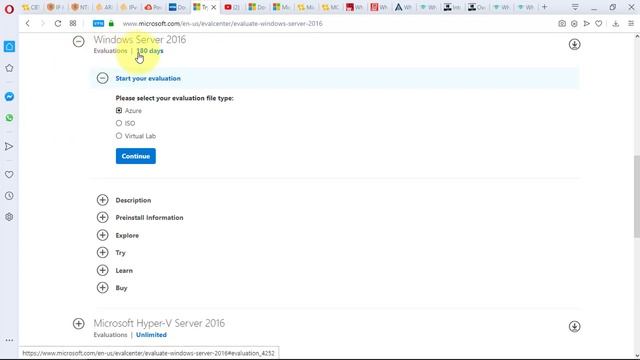This screenshot has width=640, height=360.
Task: View site security padlock information
Action: click(x=111, y=24)
